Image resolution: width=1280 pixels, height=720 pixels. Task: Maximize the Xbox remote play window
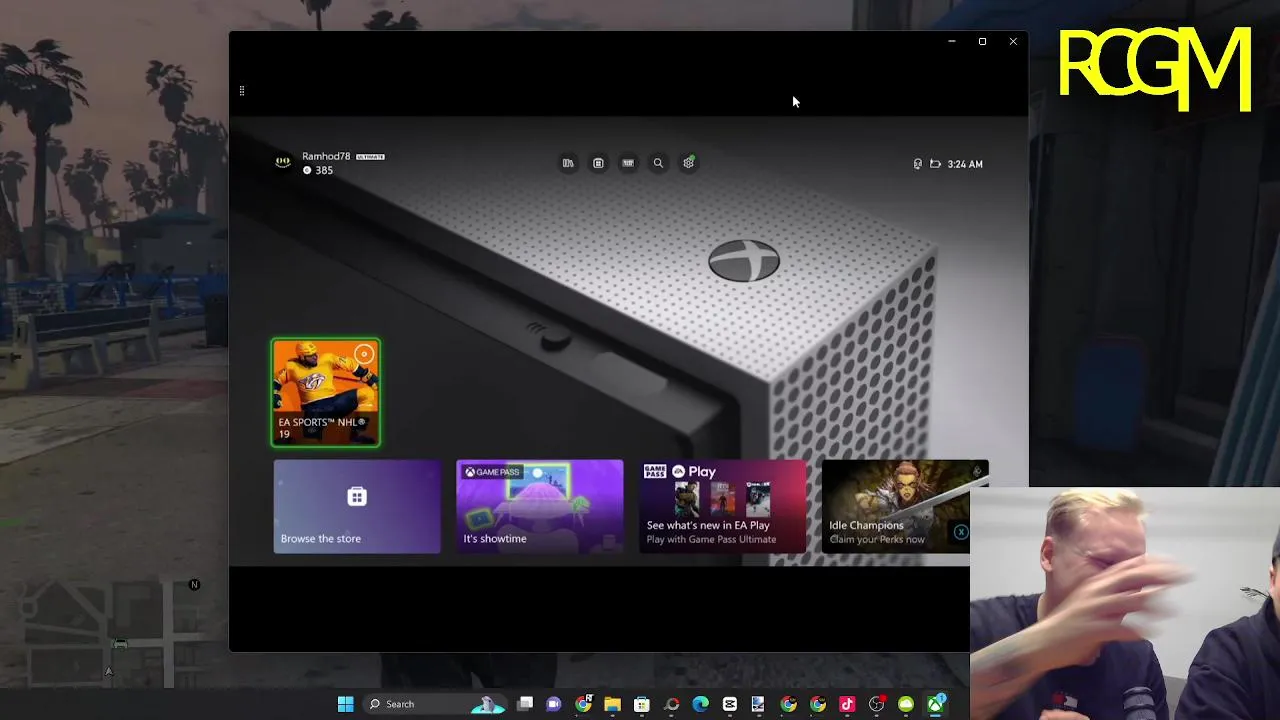[982, 42]
